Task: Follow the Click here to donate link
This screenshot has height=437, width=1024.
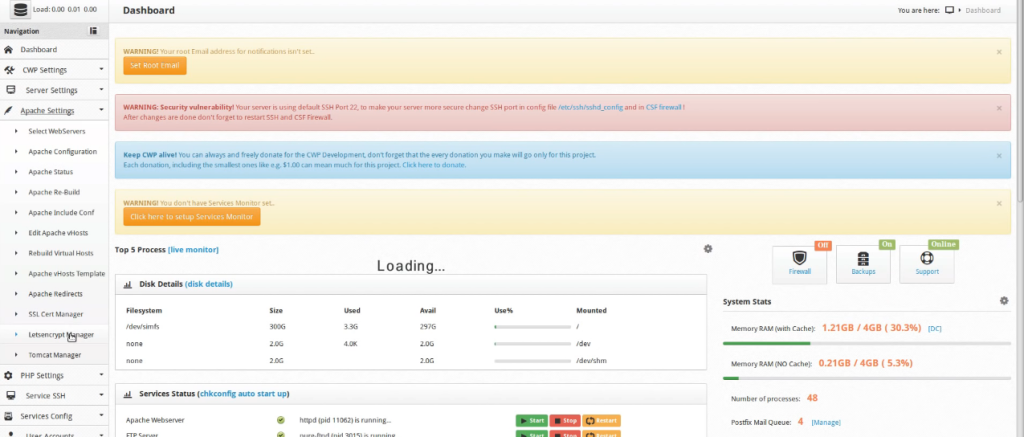Action: pos(434,165)
